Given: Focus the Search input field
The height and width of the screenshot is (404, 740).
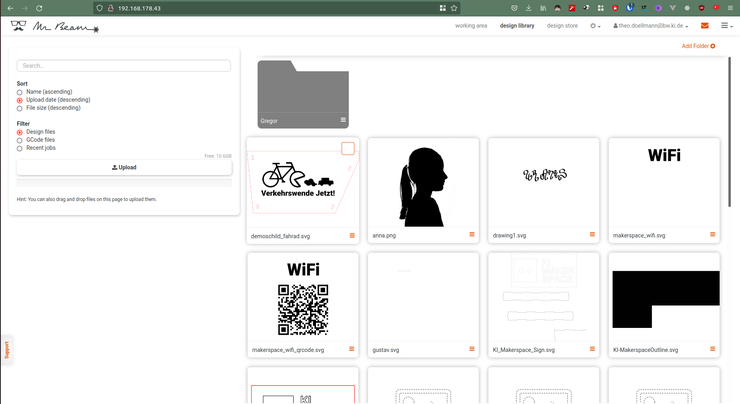Looking at the screenshot, I should pos(124,66).
